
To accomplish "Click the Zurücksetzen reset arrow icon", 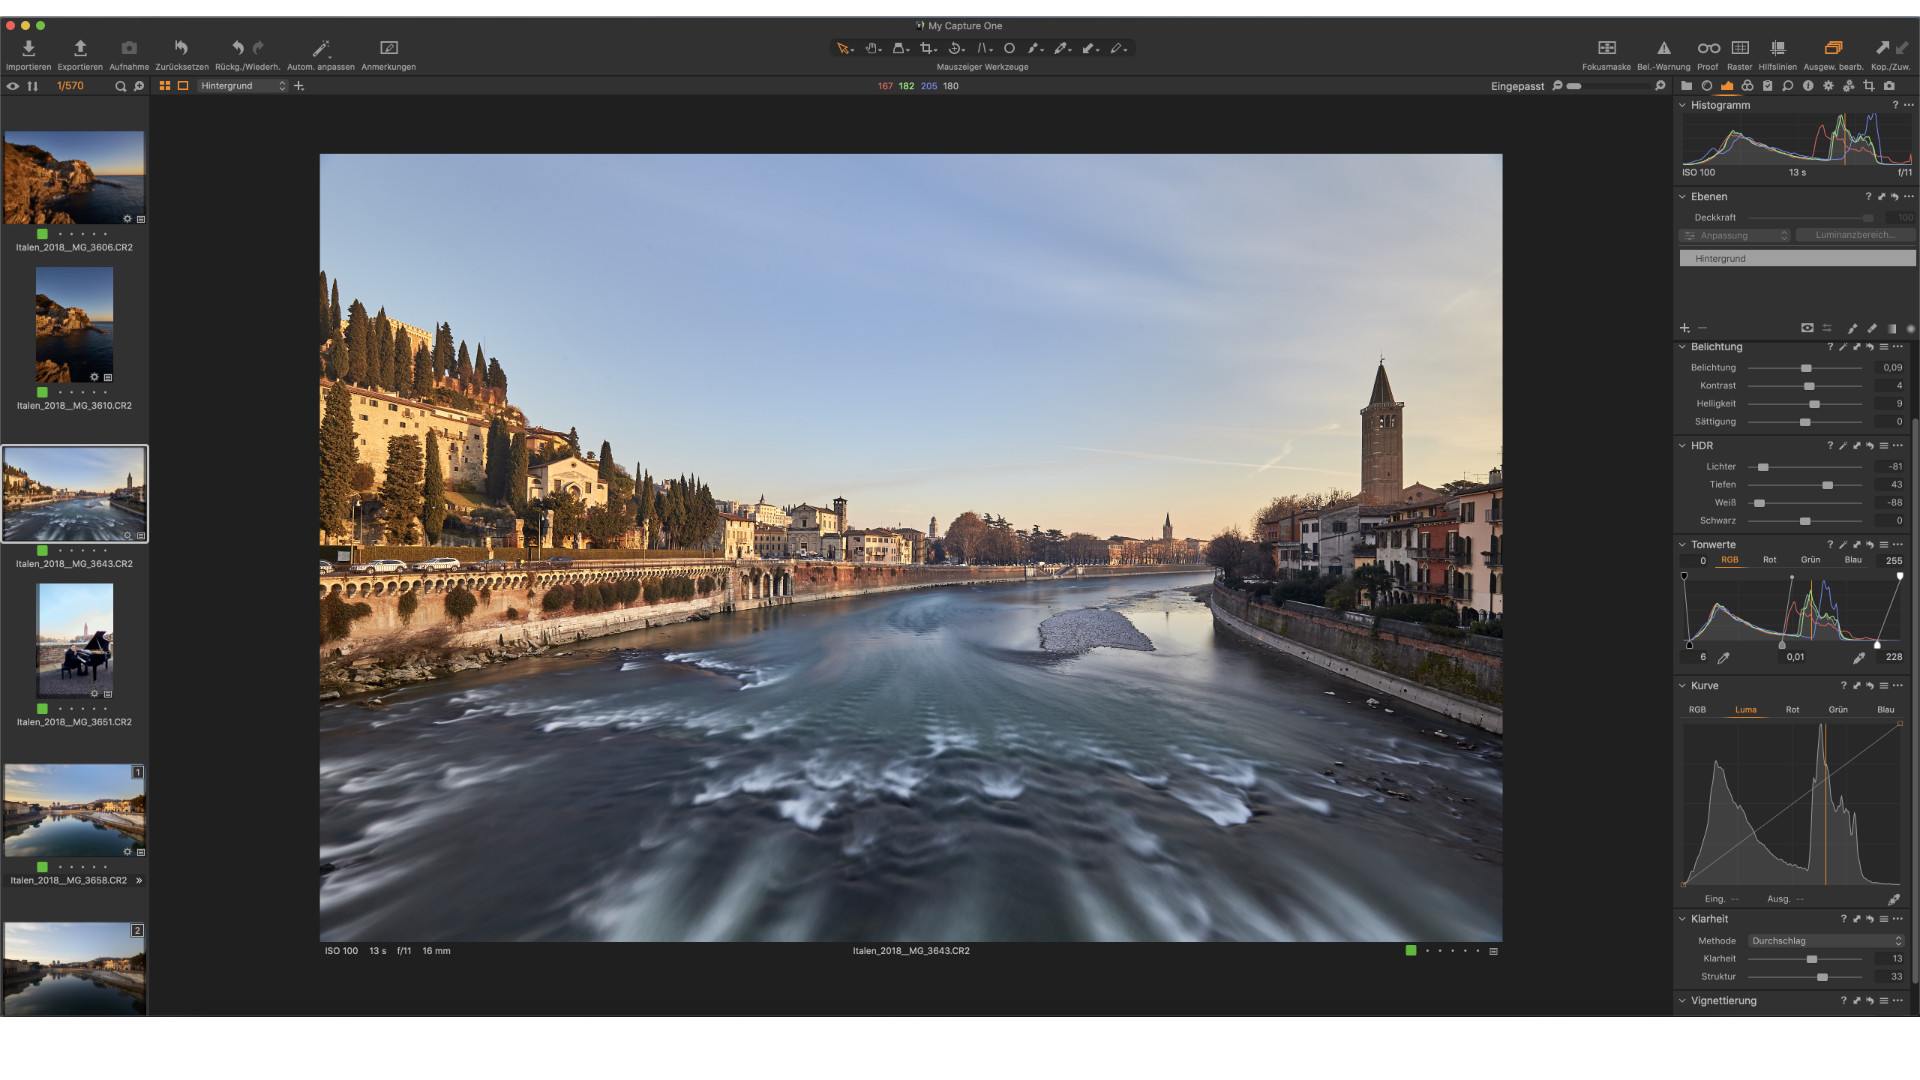I will pyautogui.click(x=181, y=48).
